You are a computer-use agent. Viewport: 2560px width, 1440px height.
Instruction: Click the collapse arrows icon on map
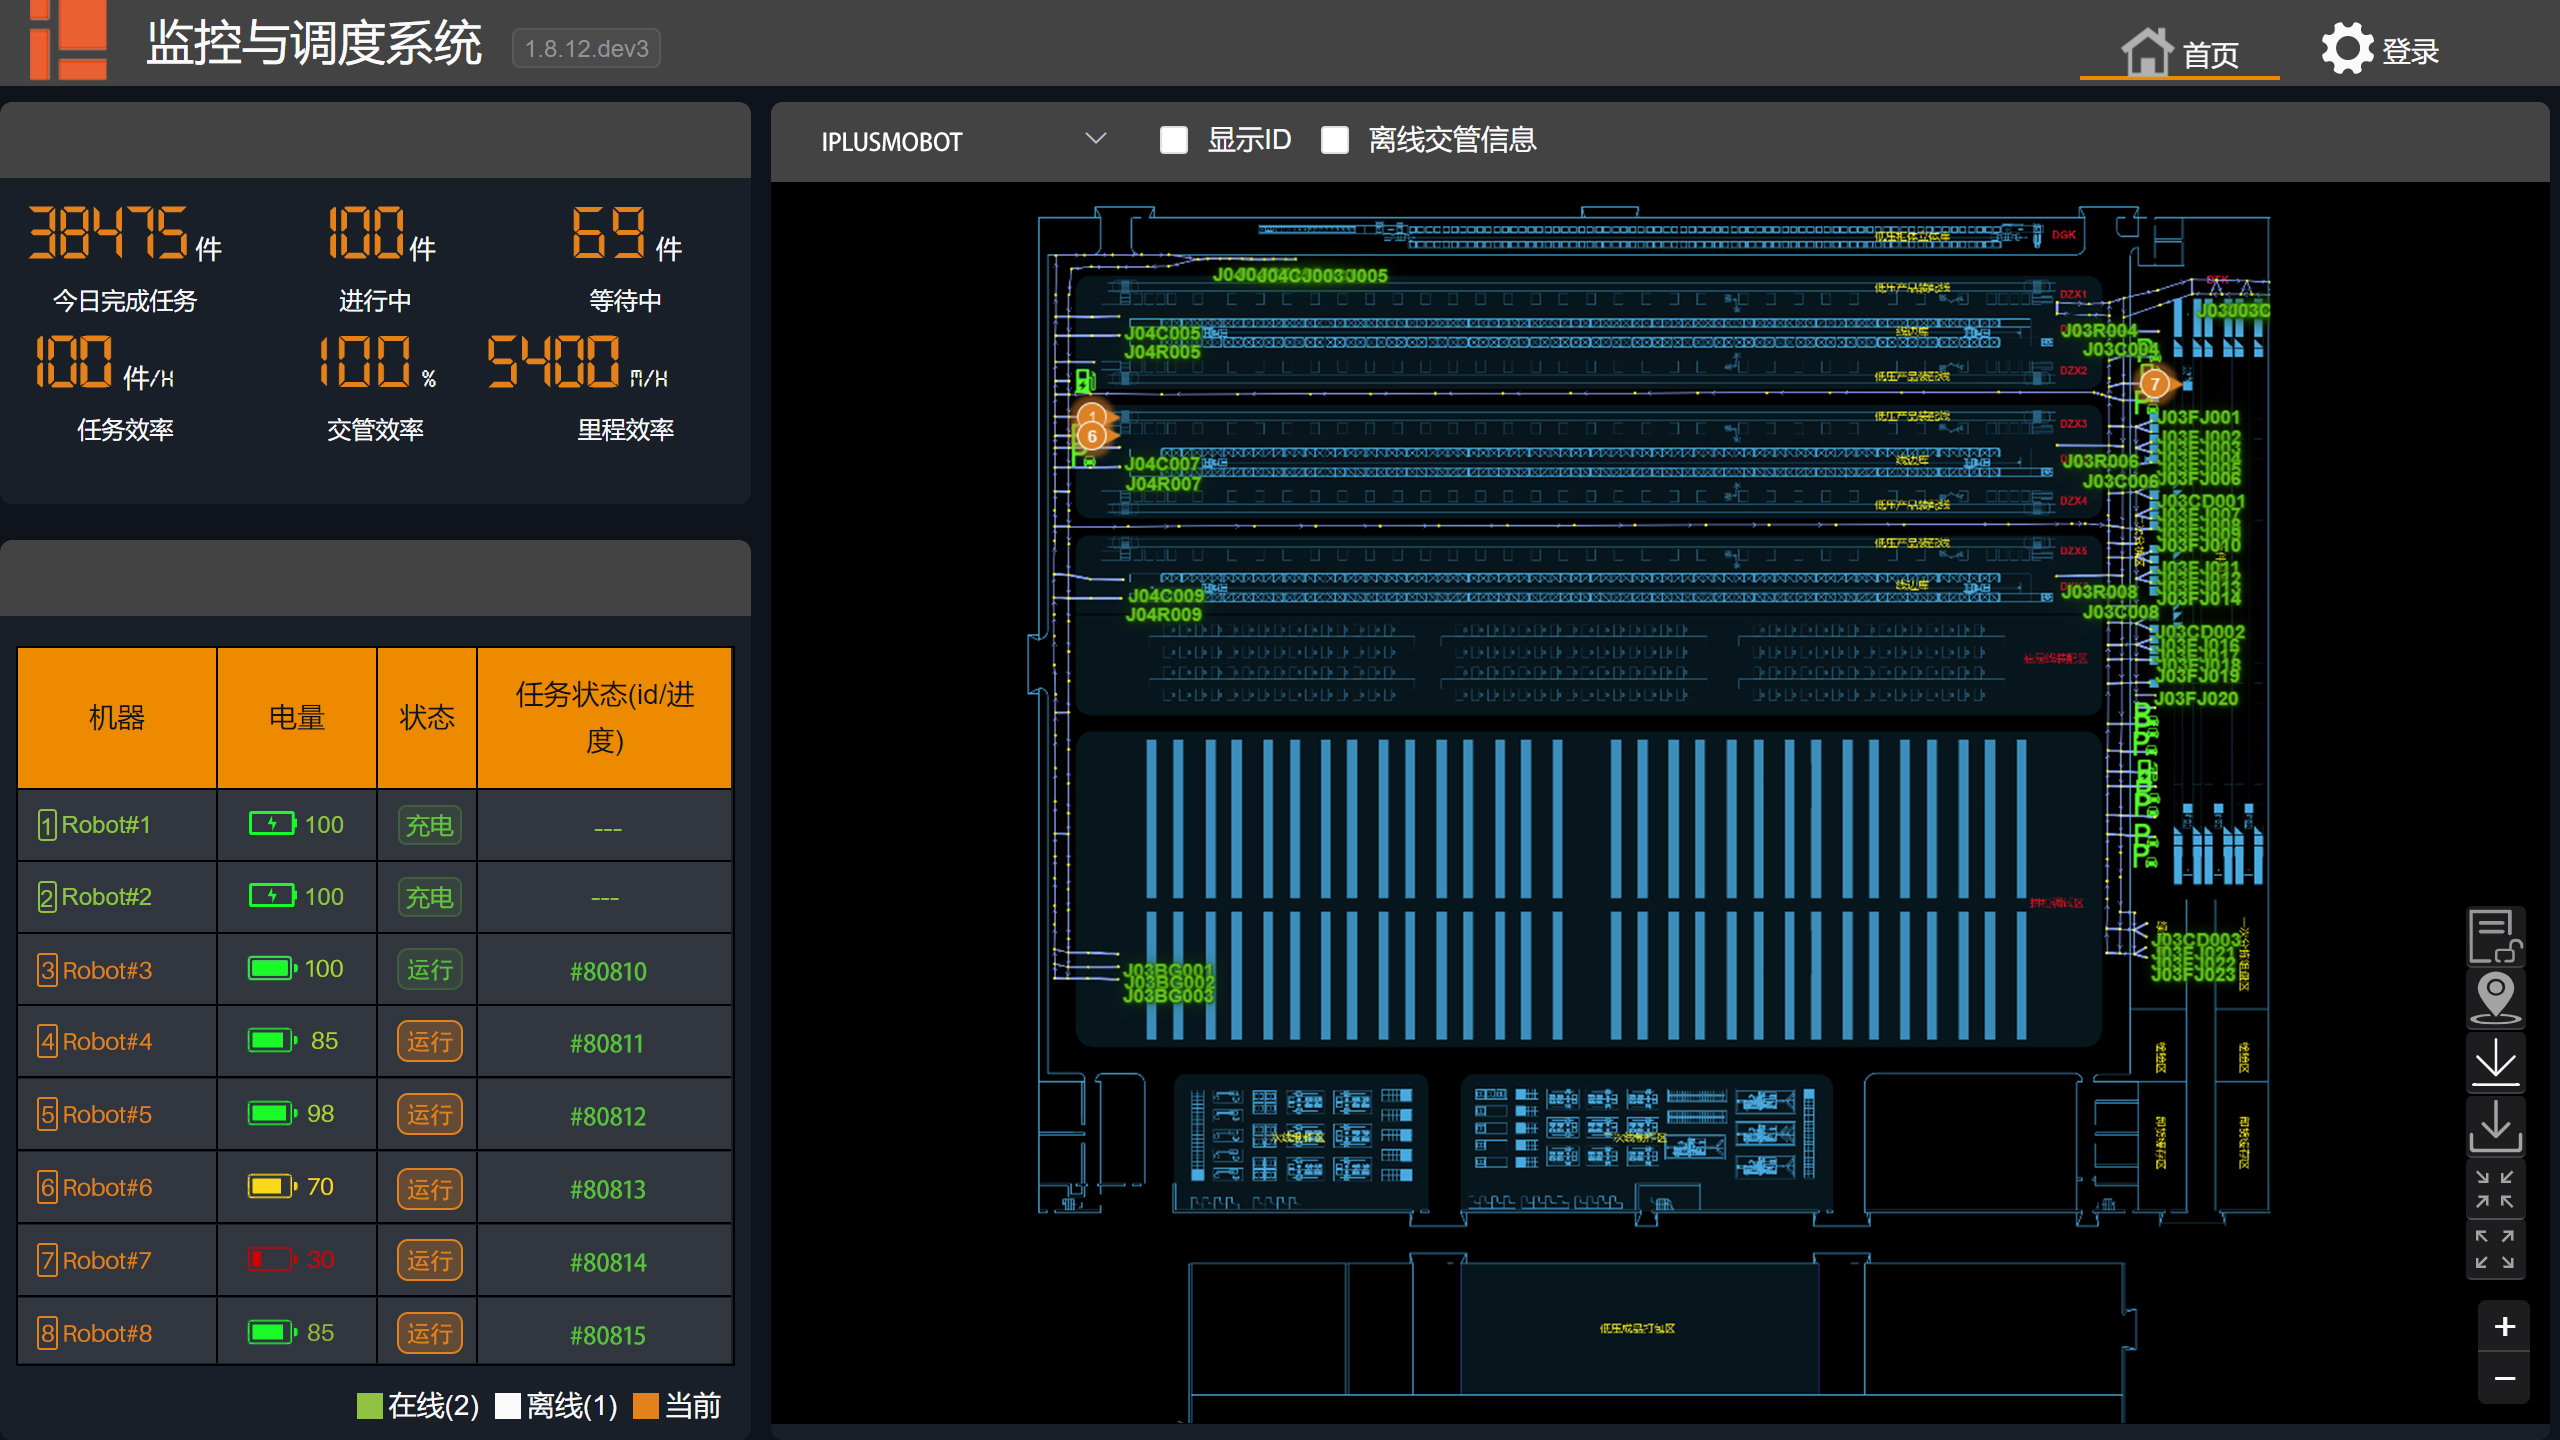click(2494, 1189)
